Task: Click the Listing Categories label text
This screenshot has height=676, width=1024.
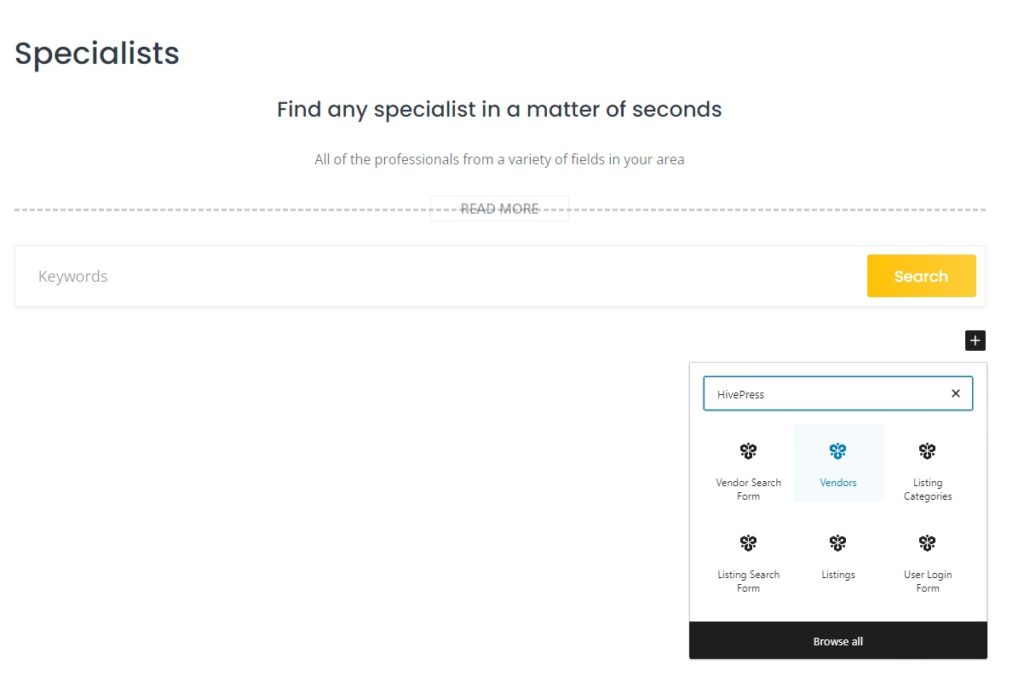Action: [927, 489]
